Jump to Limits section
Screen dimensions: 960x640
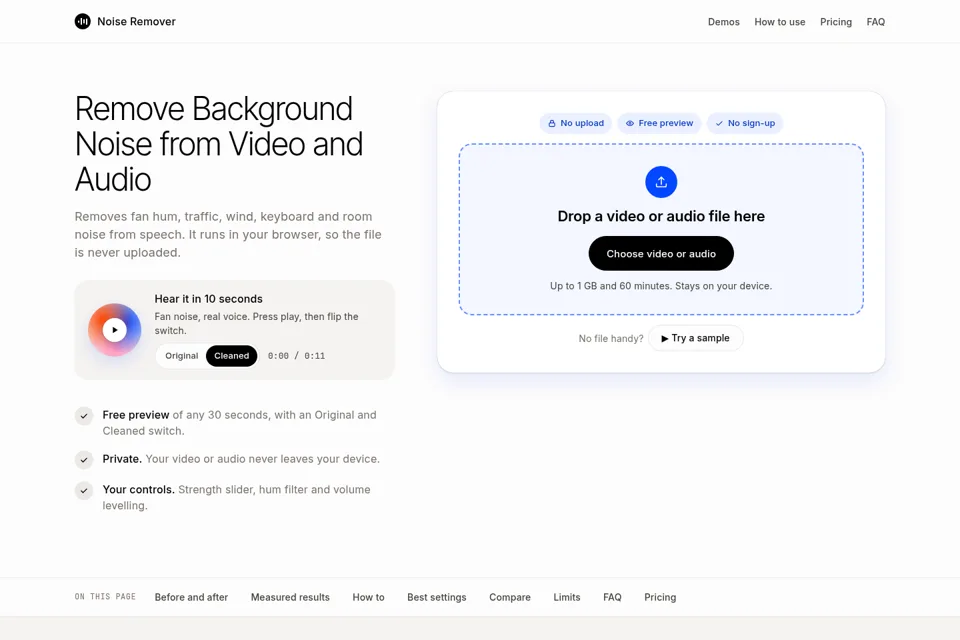pos(567,597)
